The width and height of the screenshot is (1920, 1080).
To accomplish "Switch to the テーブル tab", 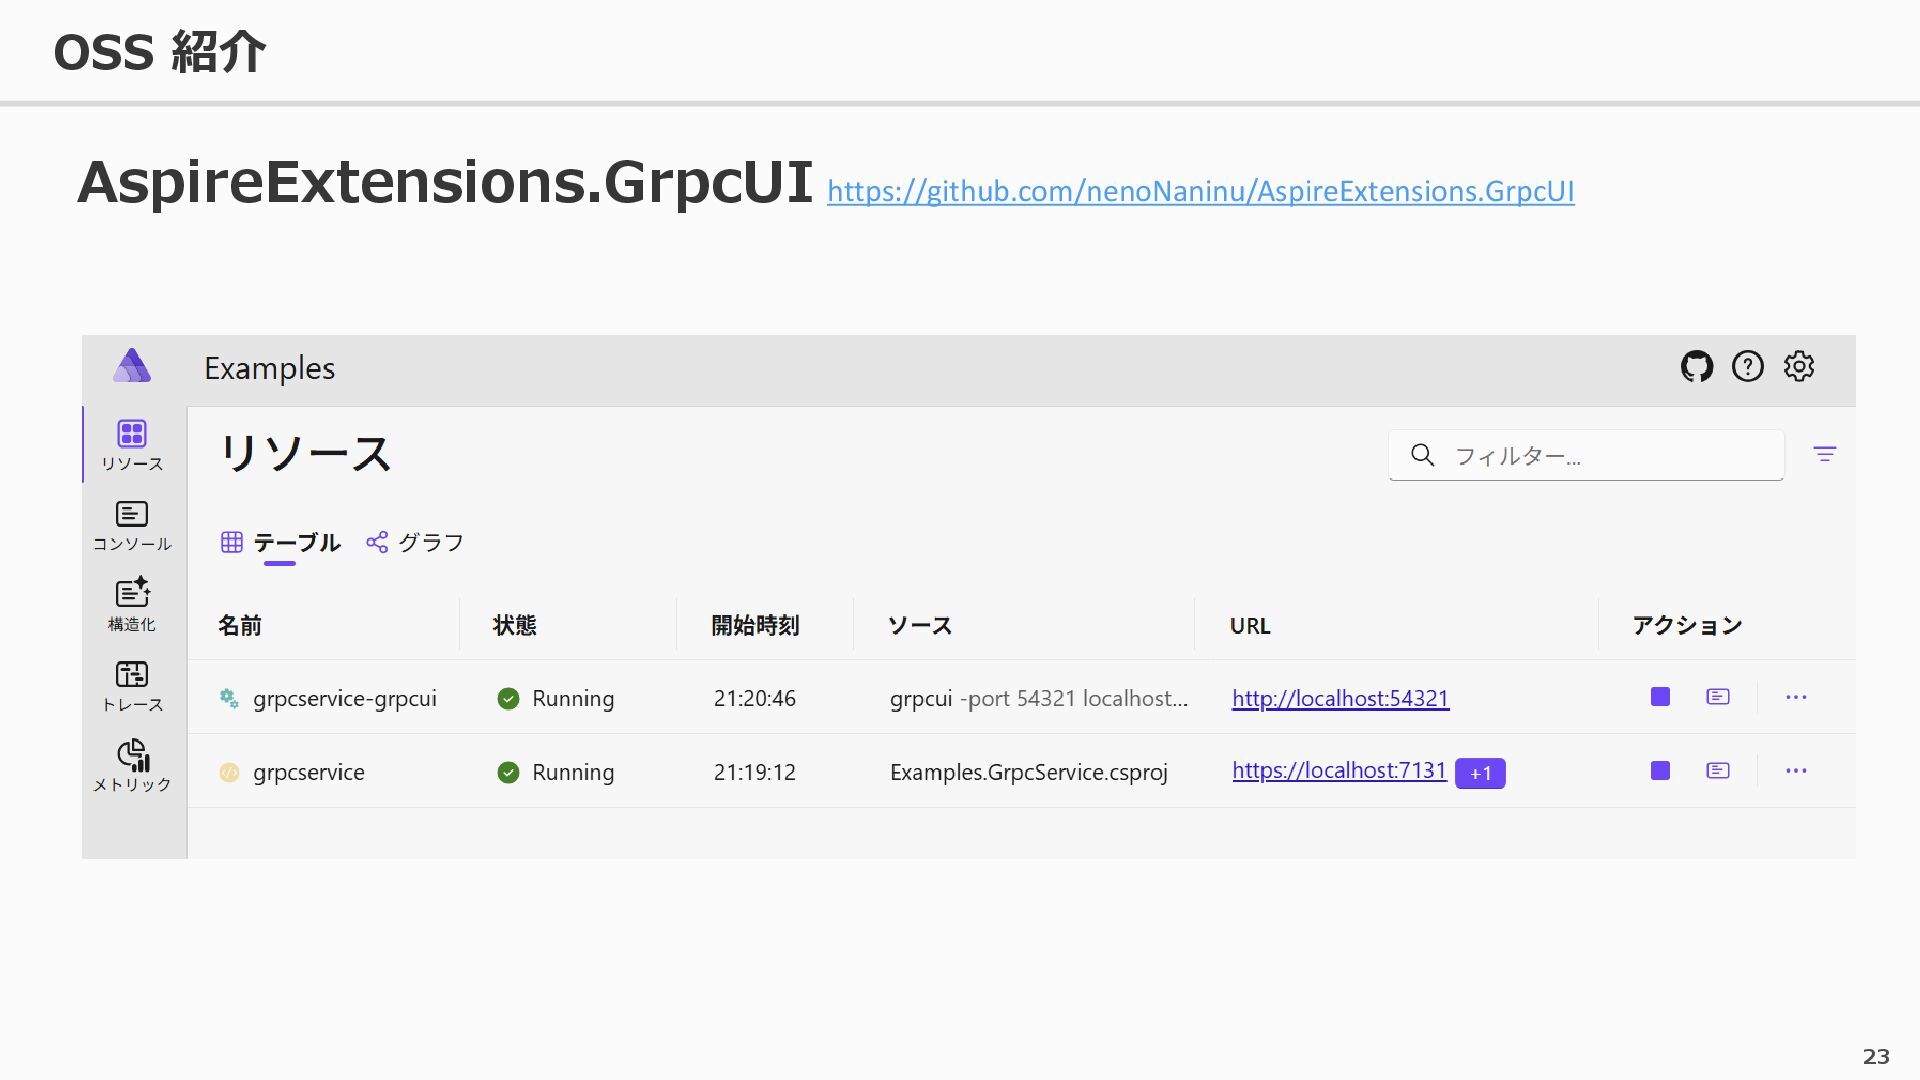I will click(281, 542).
